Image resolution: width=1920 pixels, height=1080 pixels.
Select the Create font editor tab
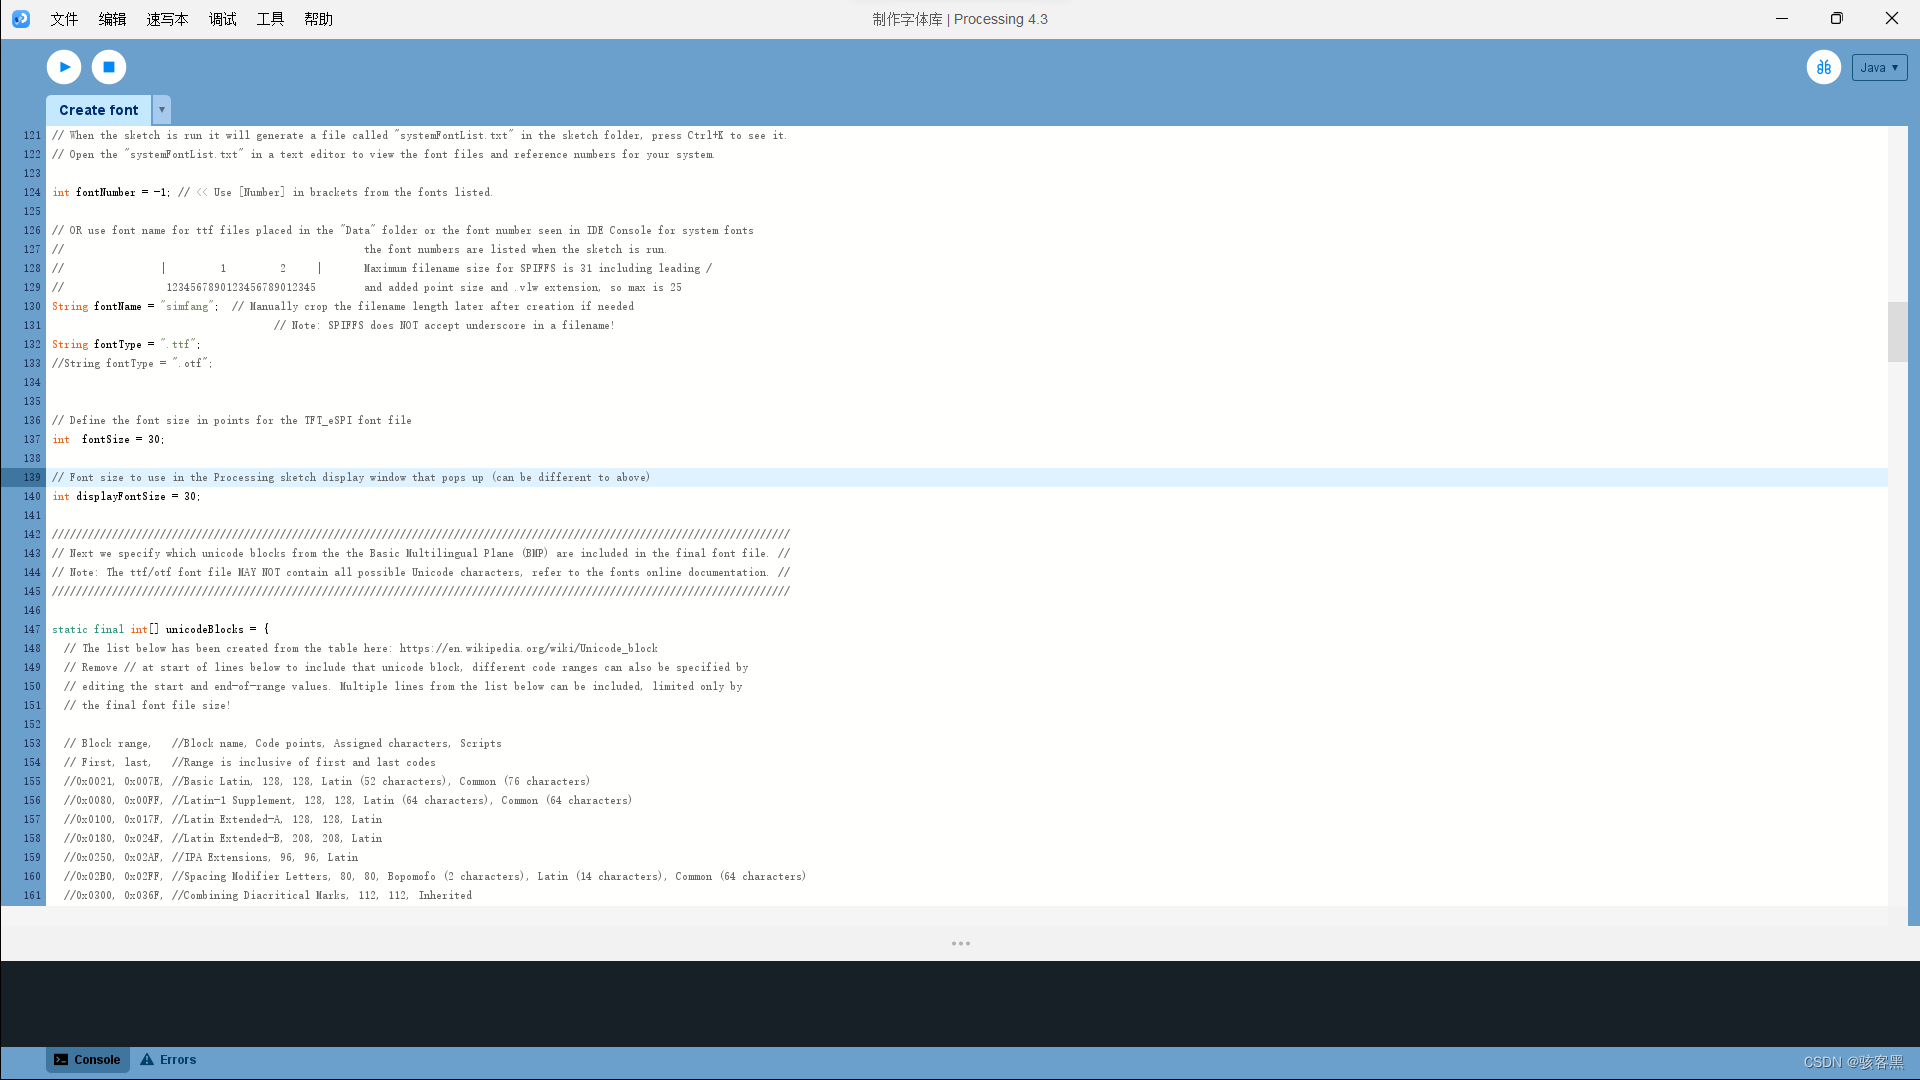point(97,110)
